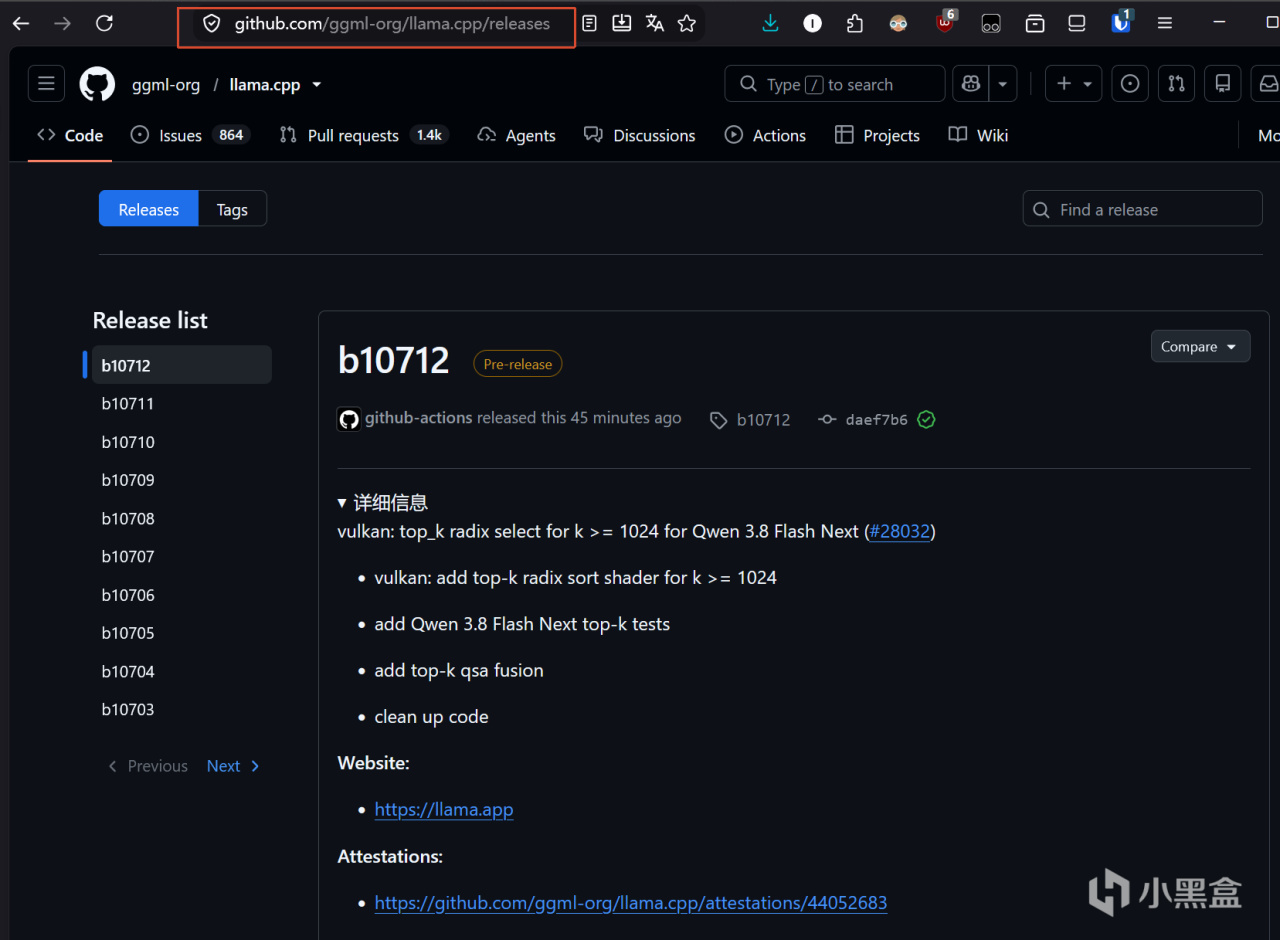The width and height of the screenshot is (1280, 940).
Task: Click the install page icon in address bar
Action: pos(622,23)
